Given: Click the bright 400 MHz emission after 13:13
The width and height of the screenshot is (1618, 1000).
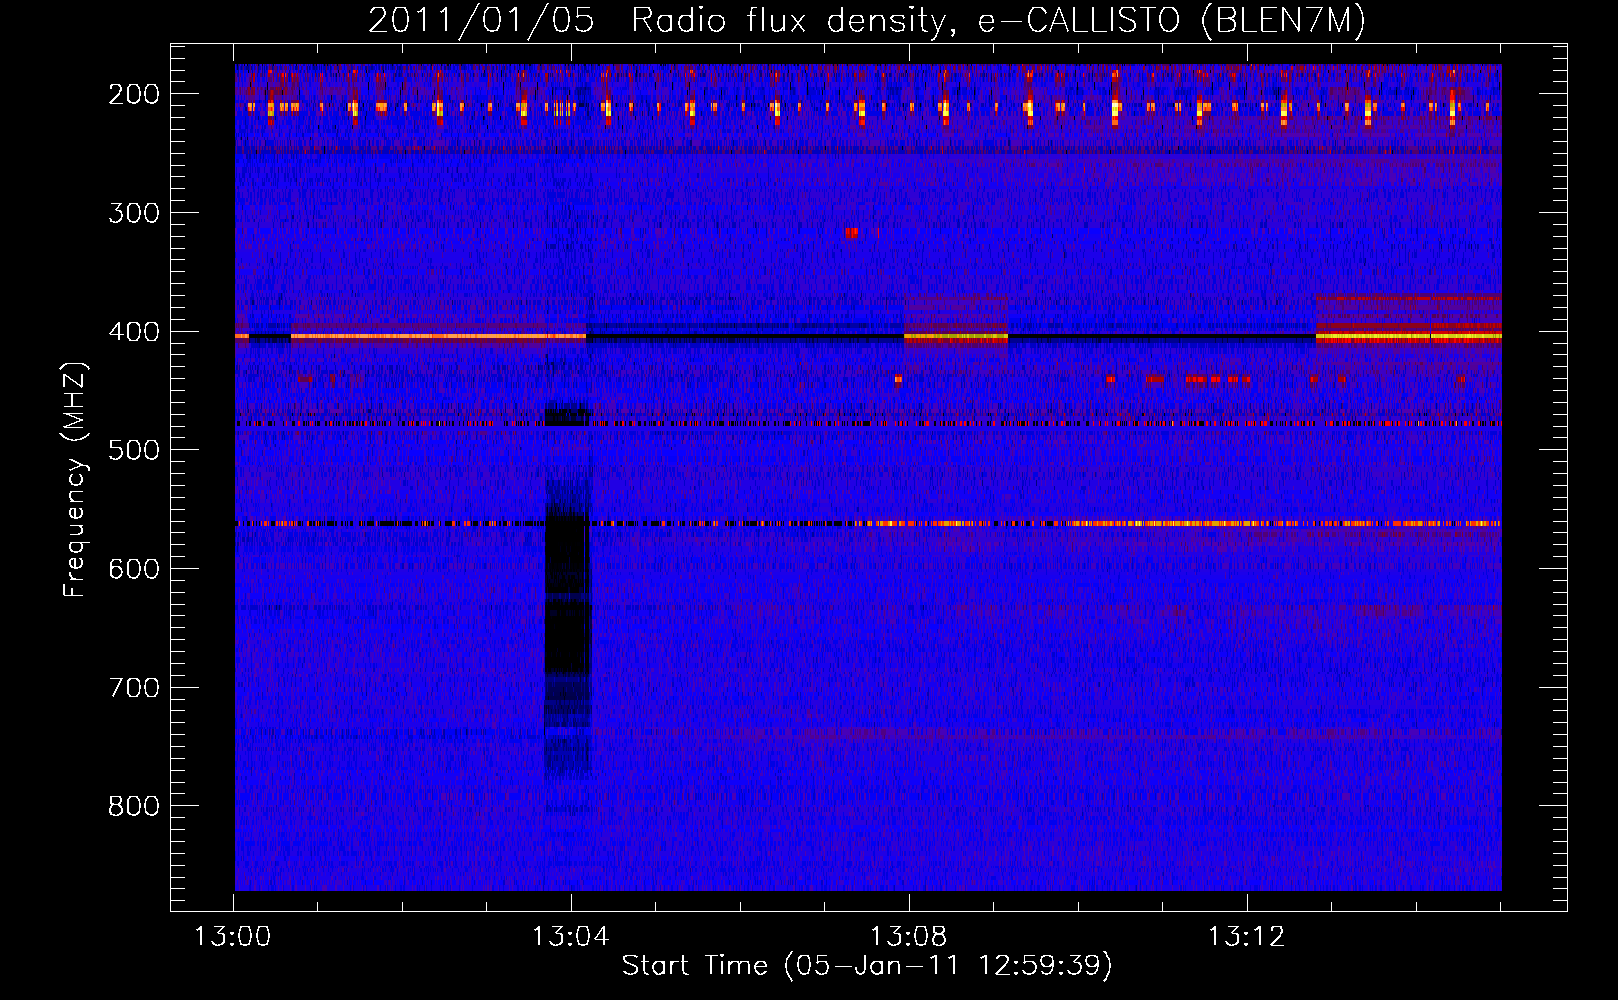Looking at the screenshot, I should 1408,337.
